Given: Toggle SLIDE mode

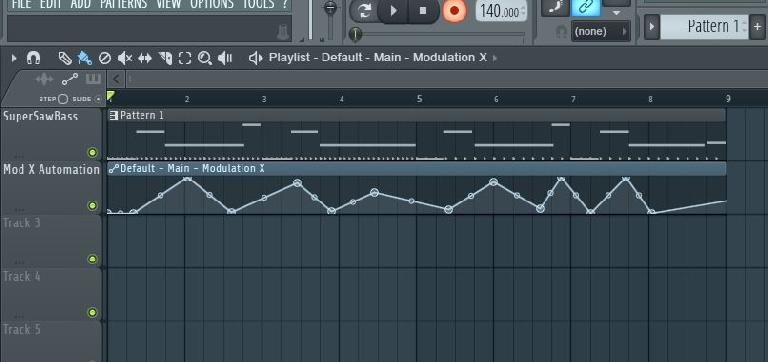Looking at the screenshot, I should point(98,99).
